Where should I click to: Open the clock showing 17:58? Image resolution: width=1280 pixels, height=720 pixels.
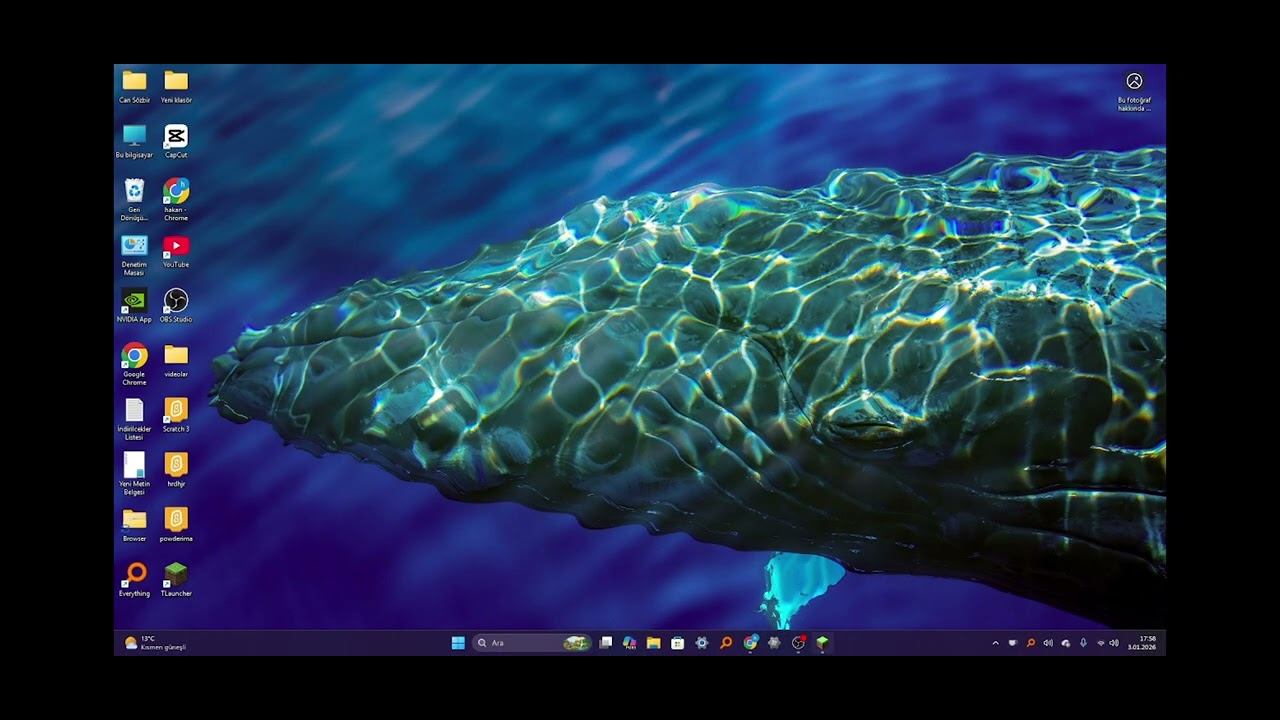point(1142,643)
